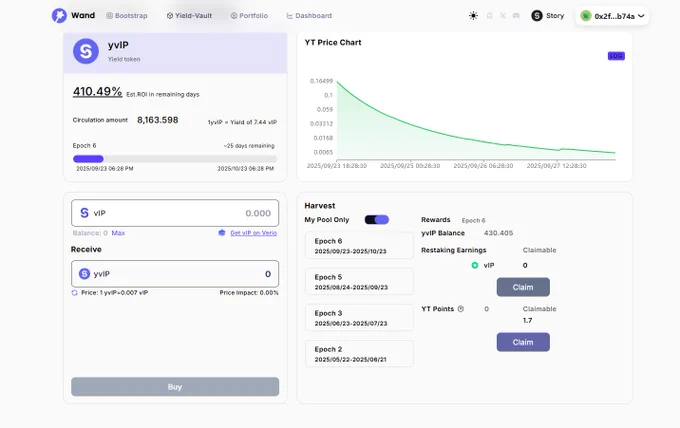Click the Harvest heading

[x=320, y=206]
